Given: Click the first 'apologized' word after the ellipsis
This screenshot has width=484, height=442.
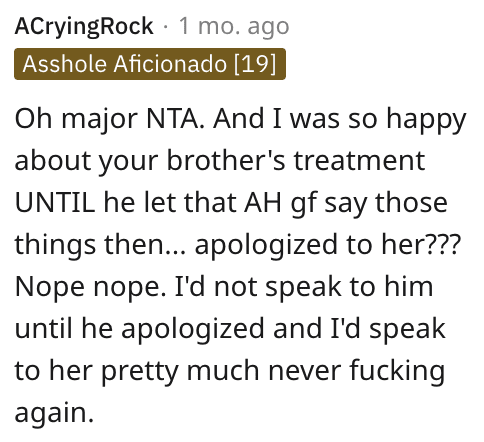Looking at the screenshot, I should (266, 246).
